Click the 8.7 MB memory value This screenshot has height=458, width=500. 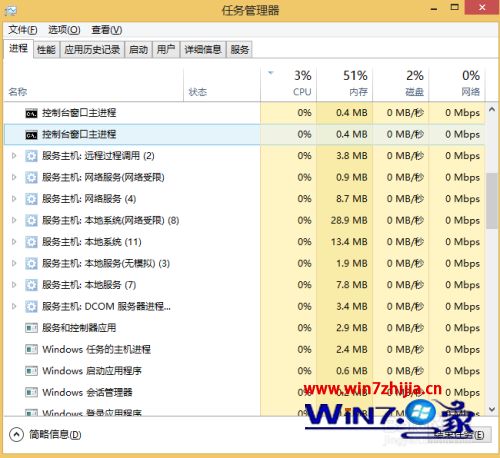point(352,199)
